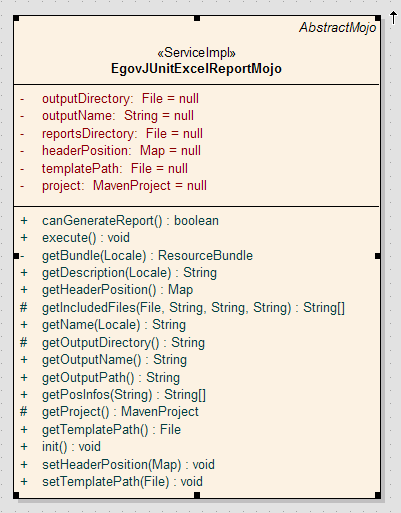
Task: Select the getBundle(Locale) operation
Action: click(137, 256)
